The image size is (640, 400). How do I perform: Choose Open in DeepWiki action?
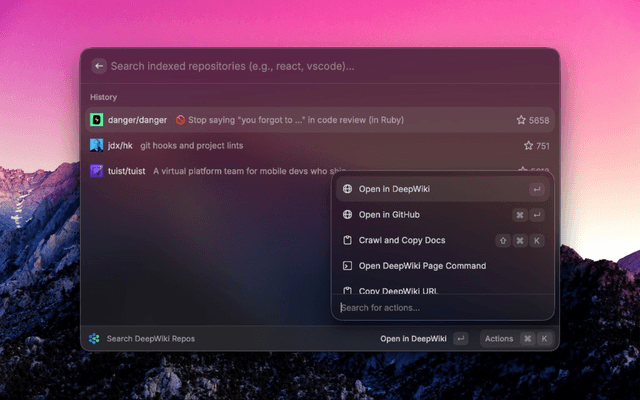tap(442, 189)
